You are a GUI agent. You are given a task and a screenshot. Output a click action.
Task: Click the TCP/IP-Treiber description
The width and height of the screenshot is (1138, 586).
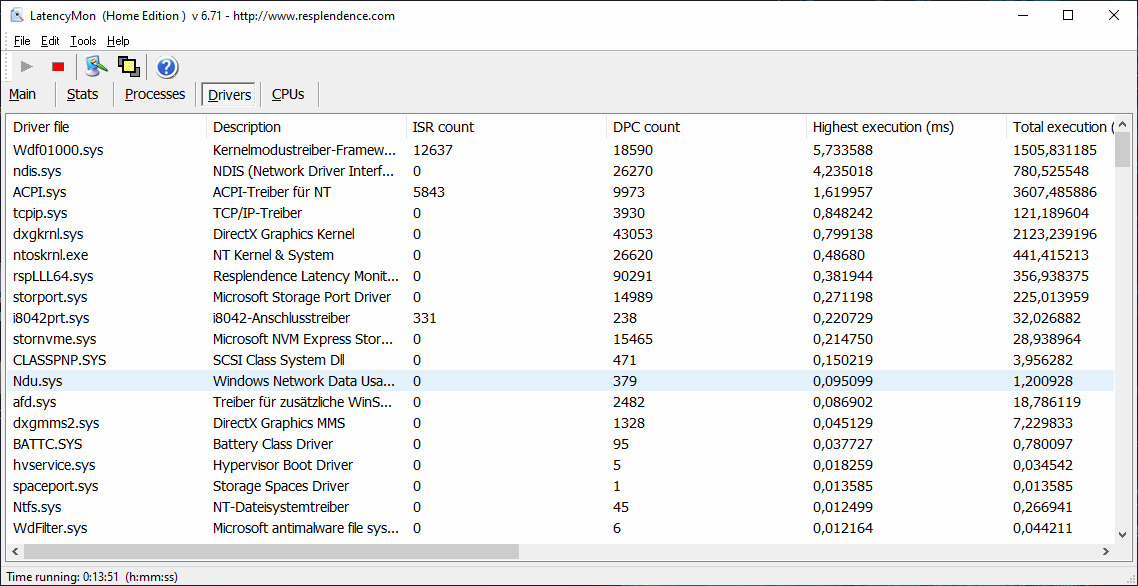(258, 213)
